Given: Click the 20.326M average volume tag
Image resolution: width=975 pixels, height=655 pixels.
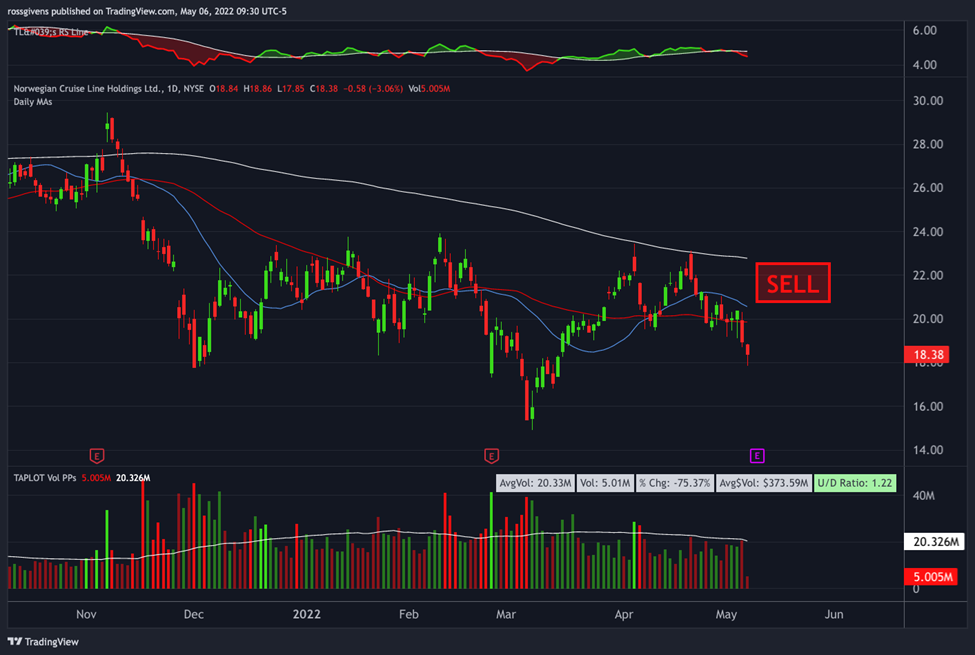Looking at the screenshot, I should (934, 541).
